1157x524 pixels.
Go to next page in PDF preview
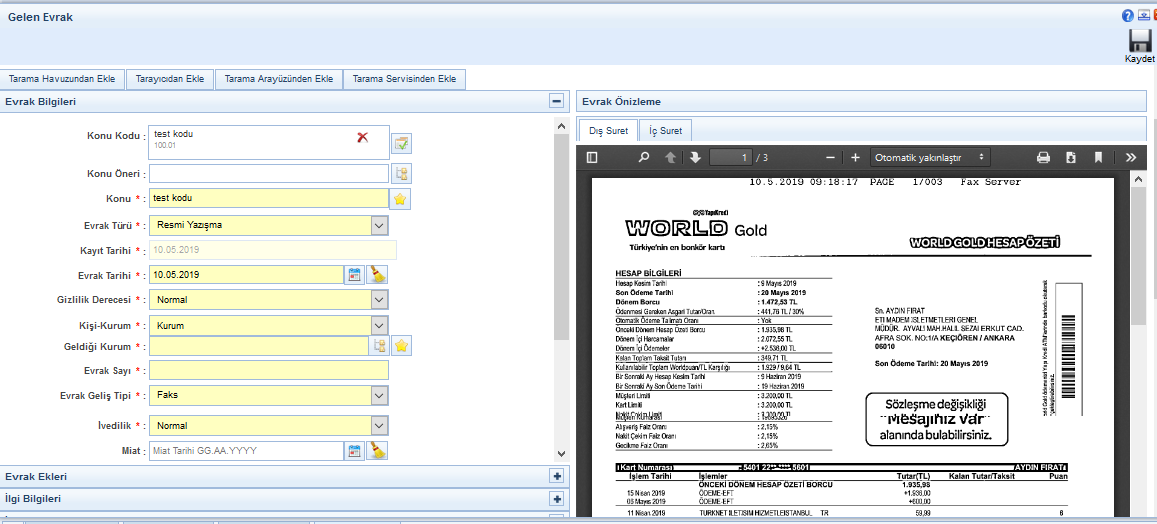click(x=695, y=158)
